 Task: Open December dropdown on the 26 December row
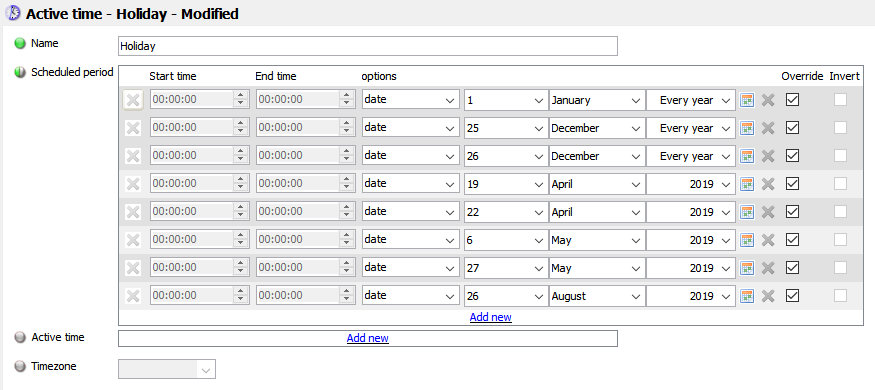tap(597, 156)
